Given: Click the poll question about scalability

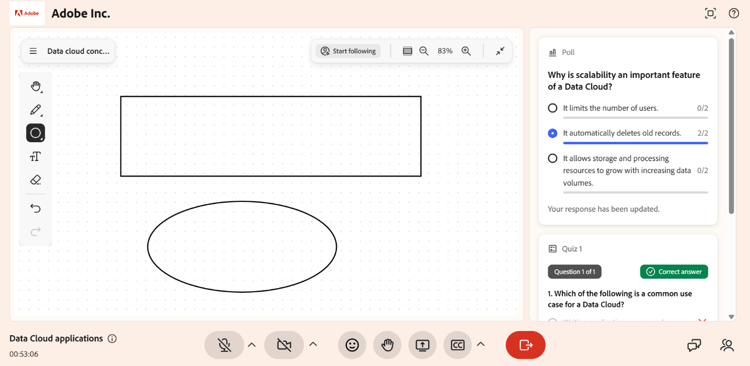Looking at the screenshot, I should pyautogui.click(x=624, y=81).
